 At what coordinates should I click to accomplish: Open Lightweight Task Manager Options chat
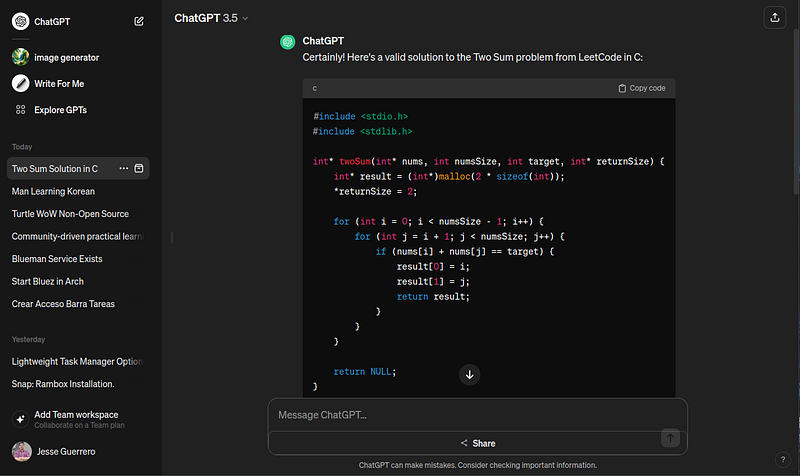click(78, 361)
